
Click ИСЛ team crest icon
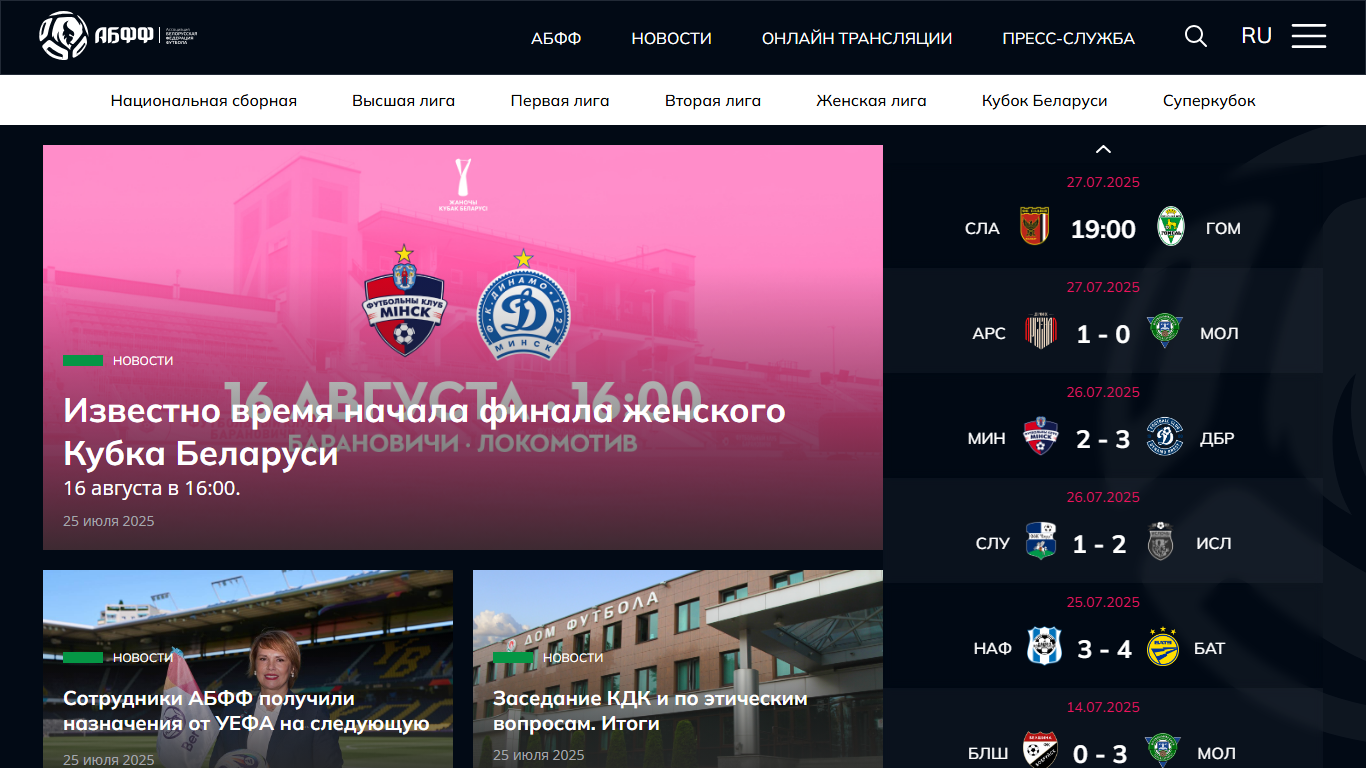point(1160,542)
